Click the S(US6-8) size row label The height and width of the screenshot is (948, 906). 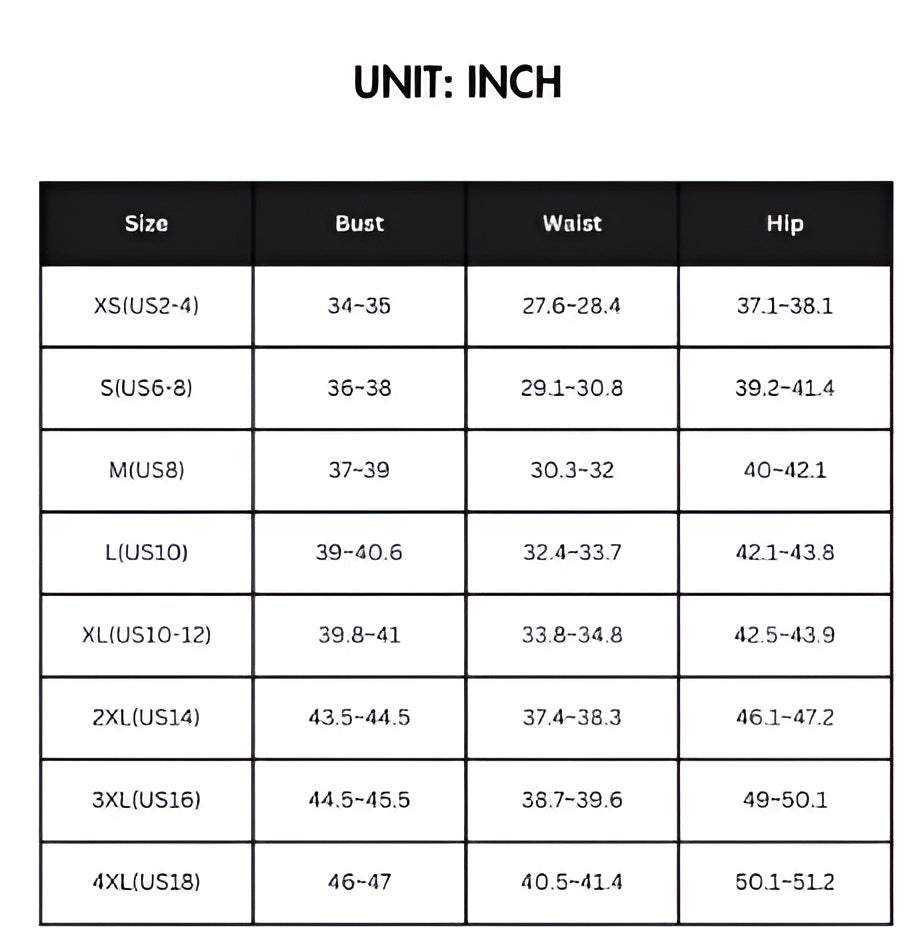(146, 388)
